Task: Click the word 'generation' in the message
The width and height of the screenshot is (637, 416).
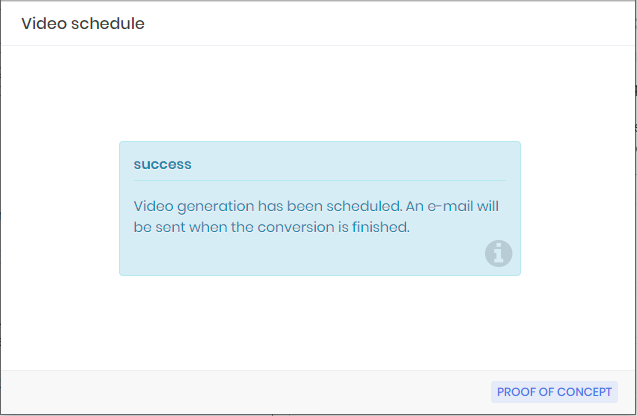Action: click(x=216, y=207)
